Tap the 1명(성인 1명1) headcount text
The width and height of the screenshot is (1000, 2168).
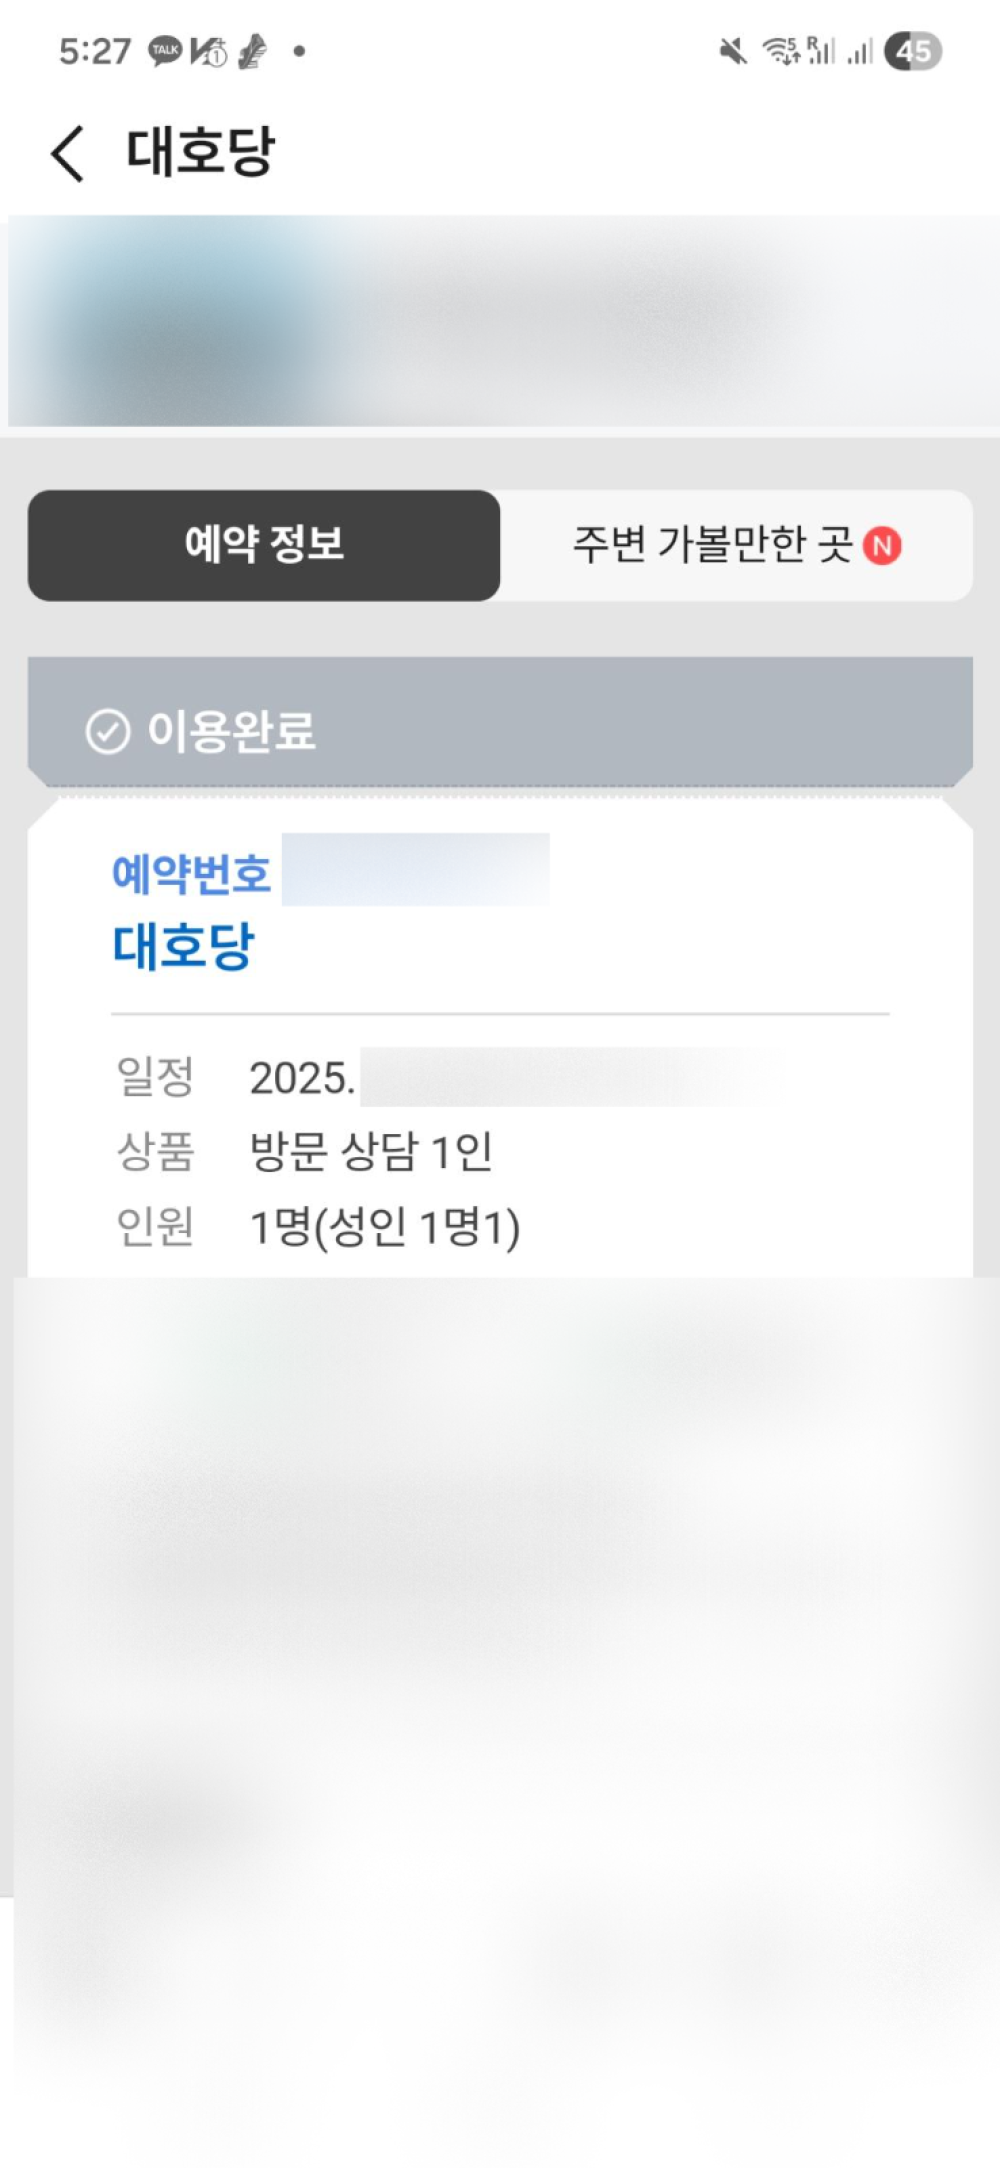384,1228
